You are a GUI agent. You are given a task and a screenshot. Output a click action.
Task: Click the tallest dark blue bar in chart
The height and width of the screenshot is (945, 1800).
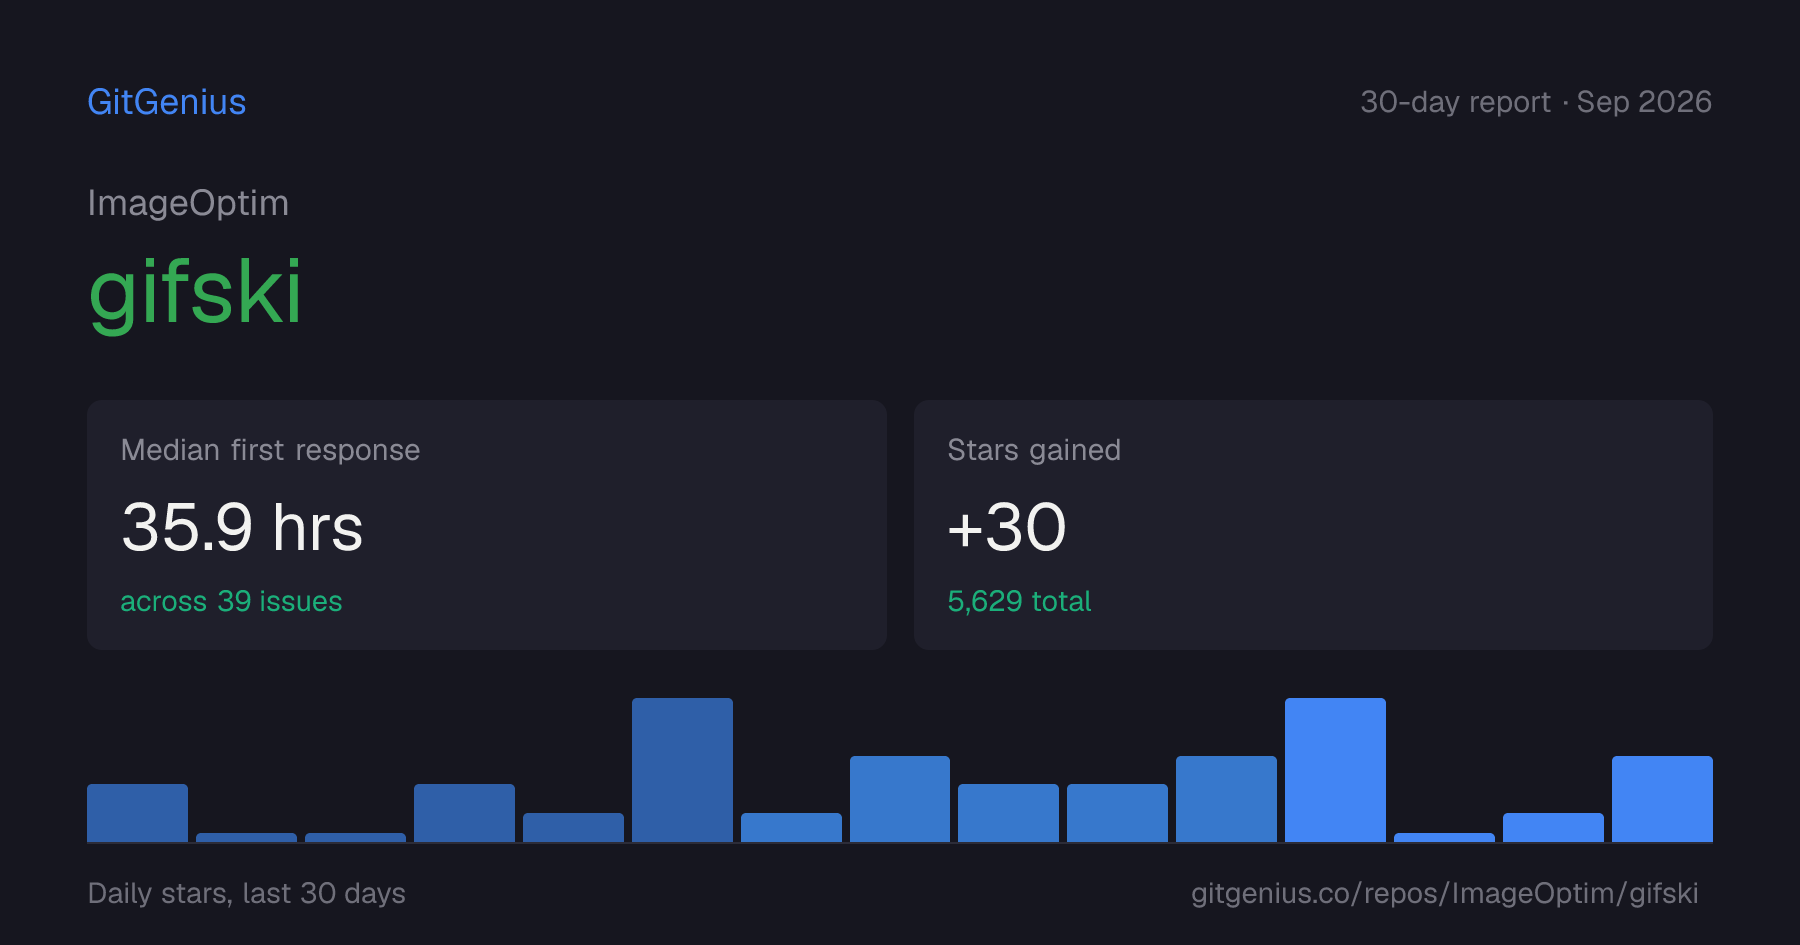click(x=682, y=770)
